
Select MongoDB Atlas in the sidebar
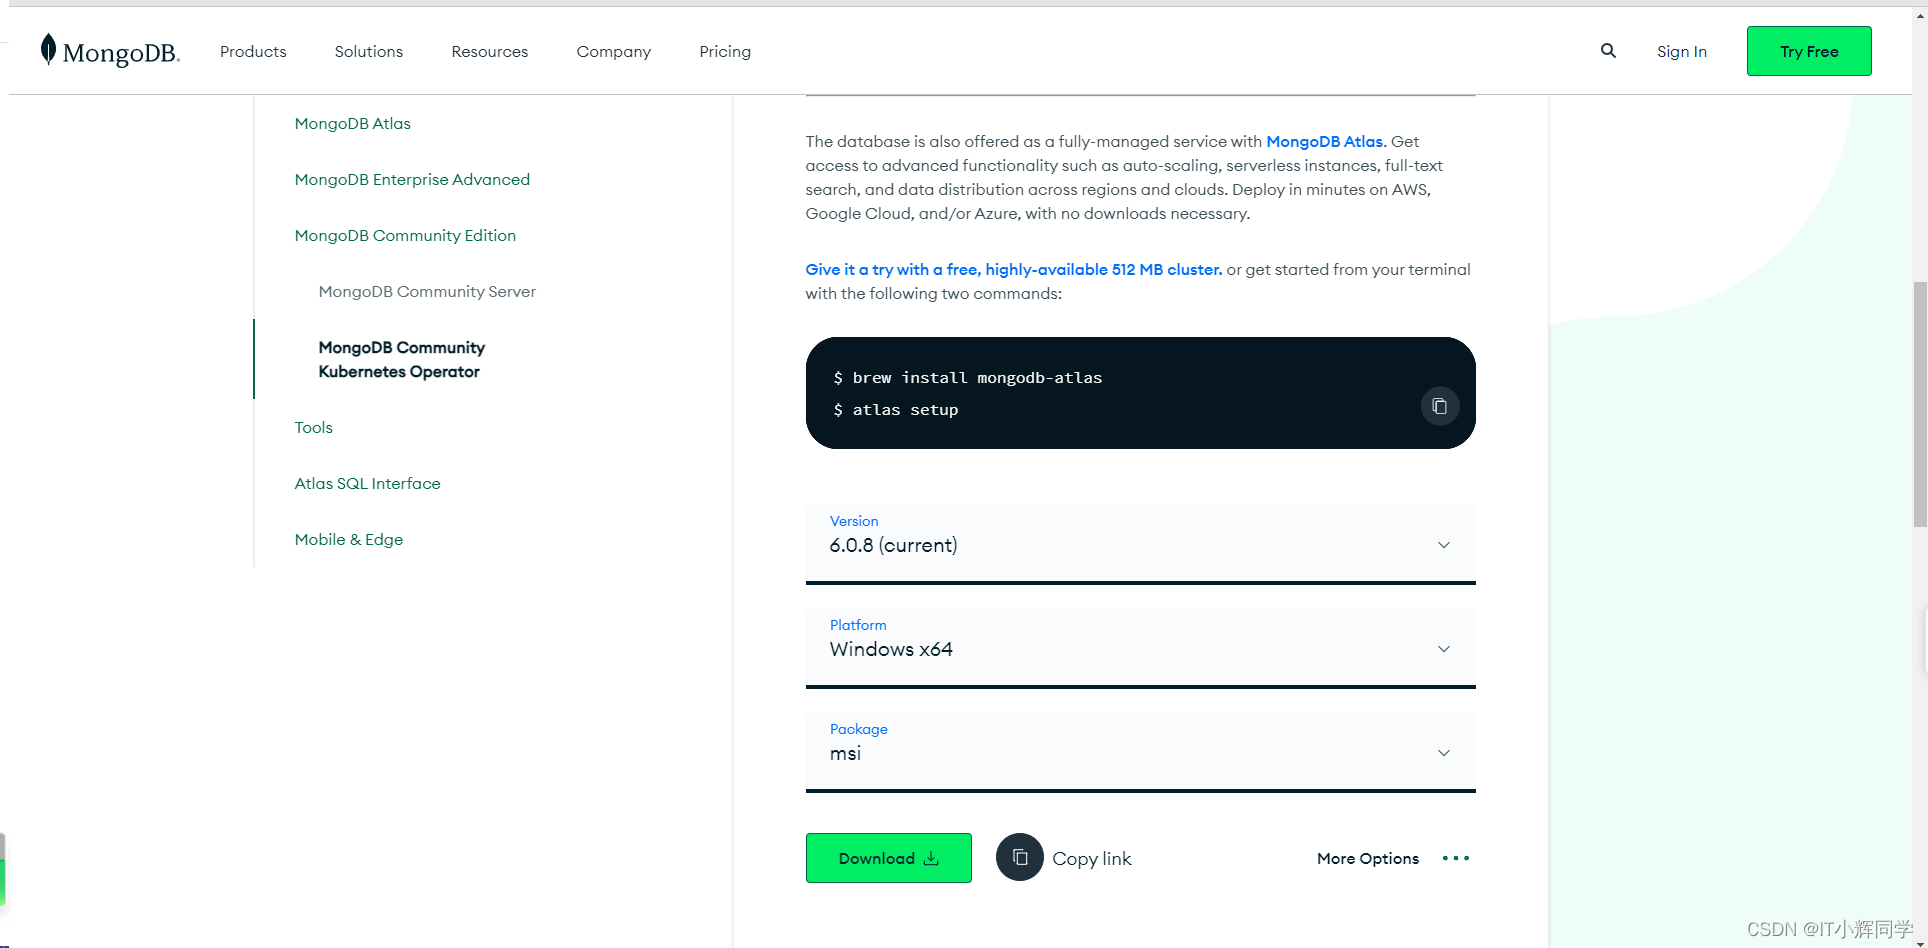pos(353,124)
